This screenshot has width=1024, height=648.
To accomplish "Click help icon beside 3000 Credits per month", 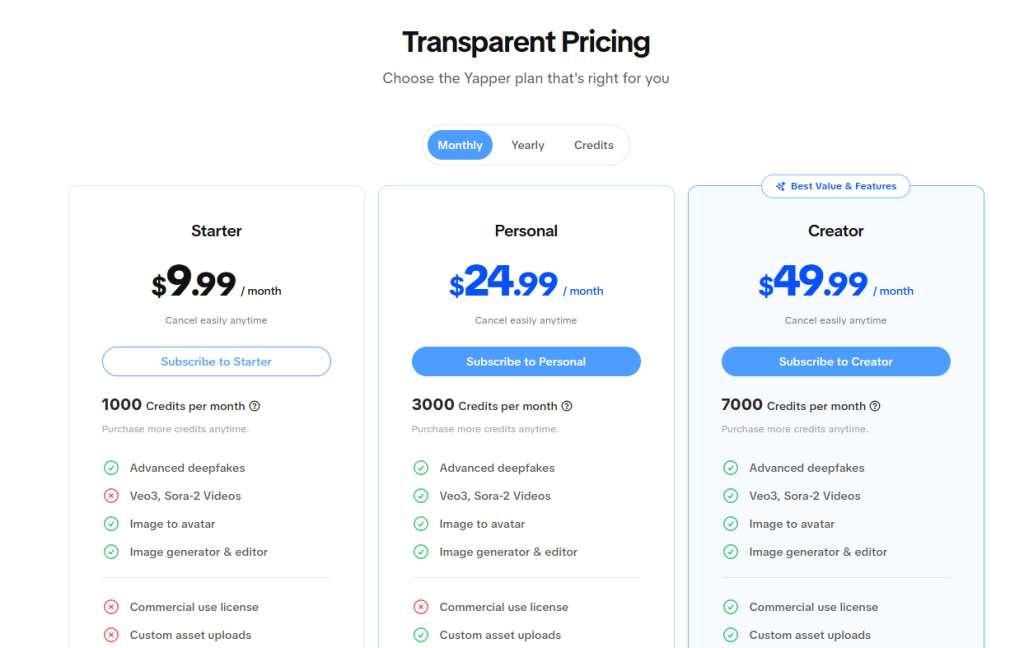I will [567, 406].
